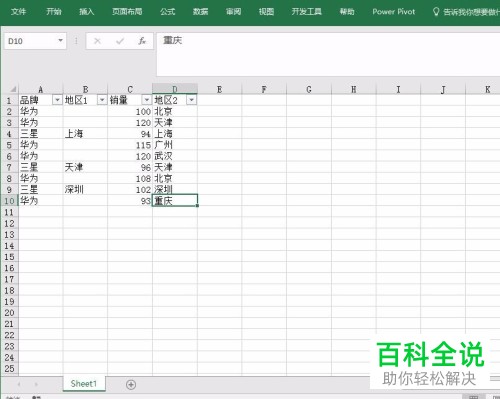
Task: Switch to the 视图 ribbon tab
Action: coord(266,12)
